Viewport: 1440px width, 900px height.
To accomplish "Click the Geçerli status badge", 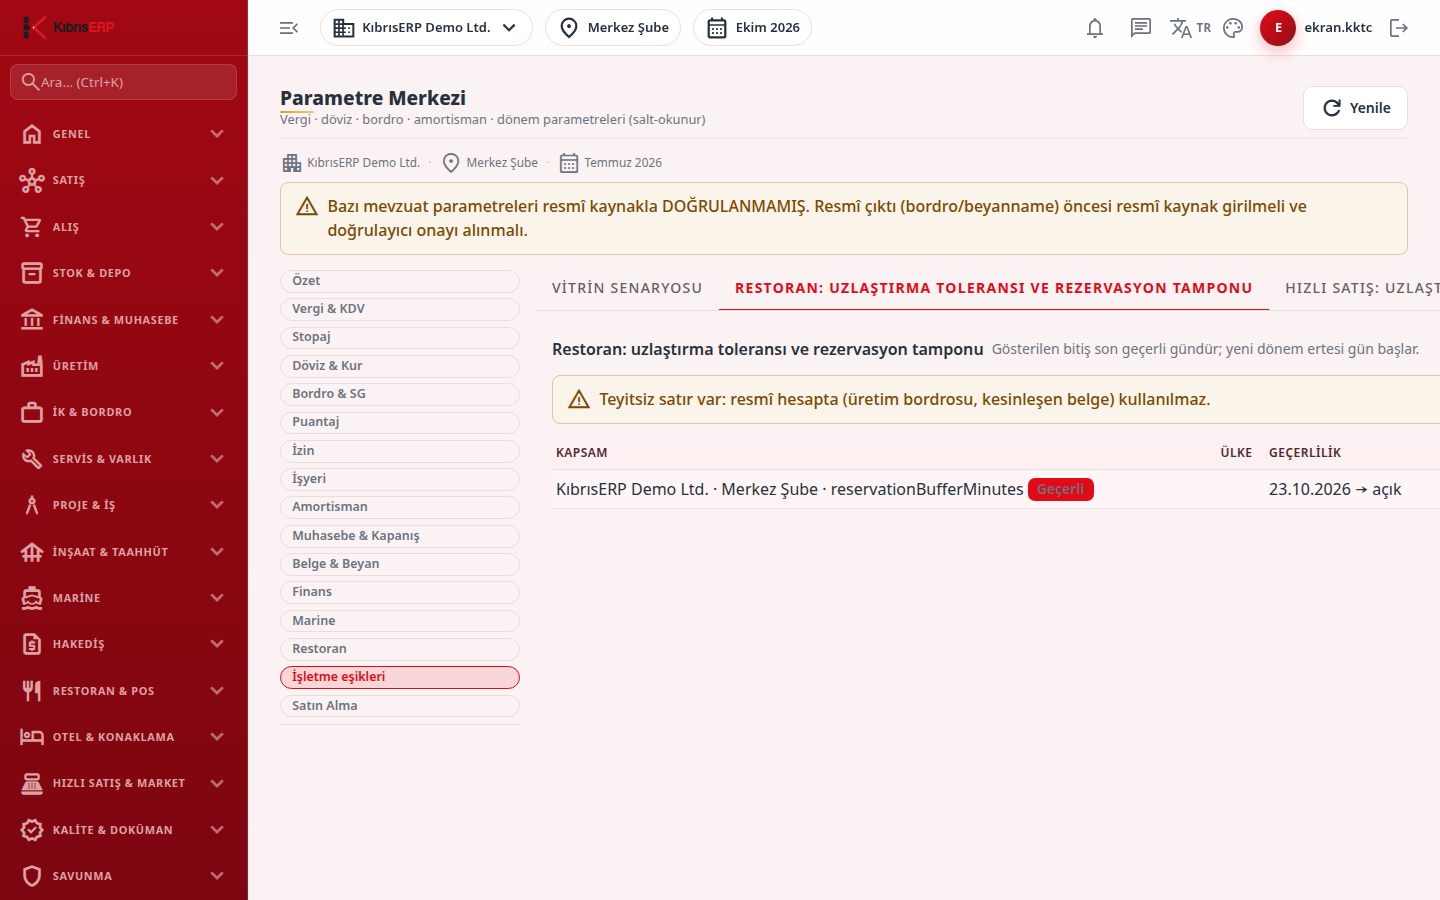I will pyautogui.click(x=1061, y=489).
